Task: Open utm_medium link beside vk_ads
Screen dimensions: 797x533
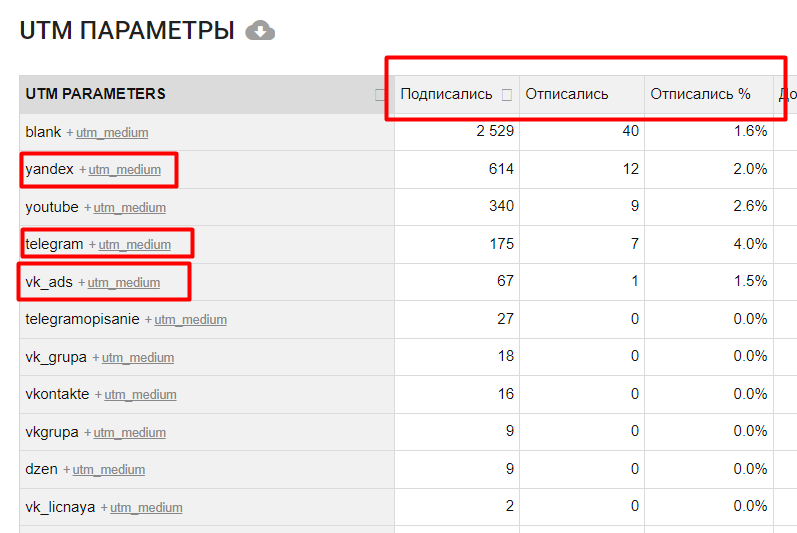Action: [x=124, y=283]
